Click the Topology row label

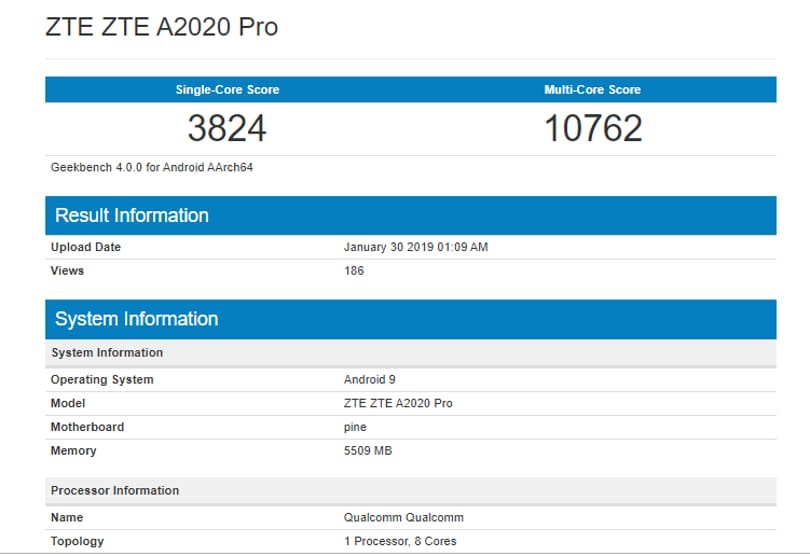pos(77,542)
